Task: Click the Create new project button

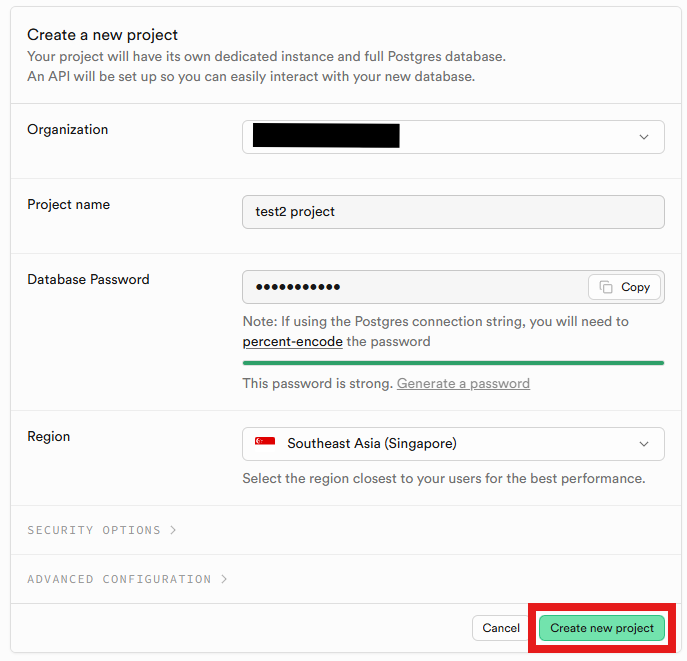Action: pyautogui.click(x=602, y=628)
